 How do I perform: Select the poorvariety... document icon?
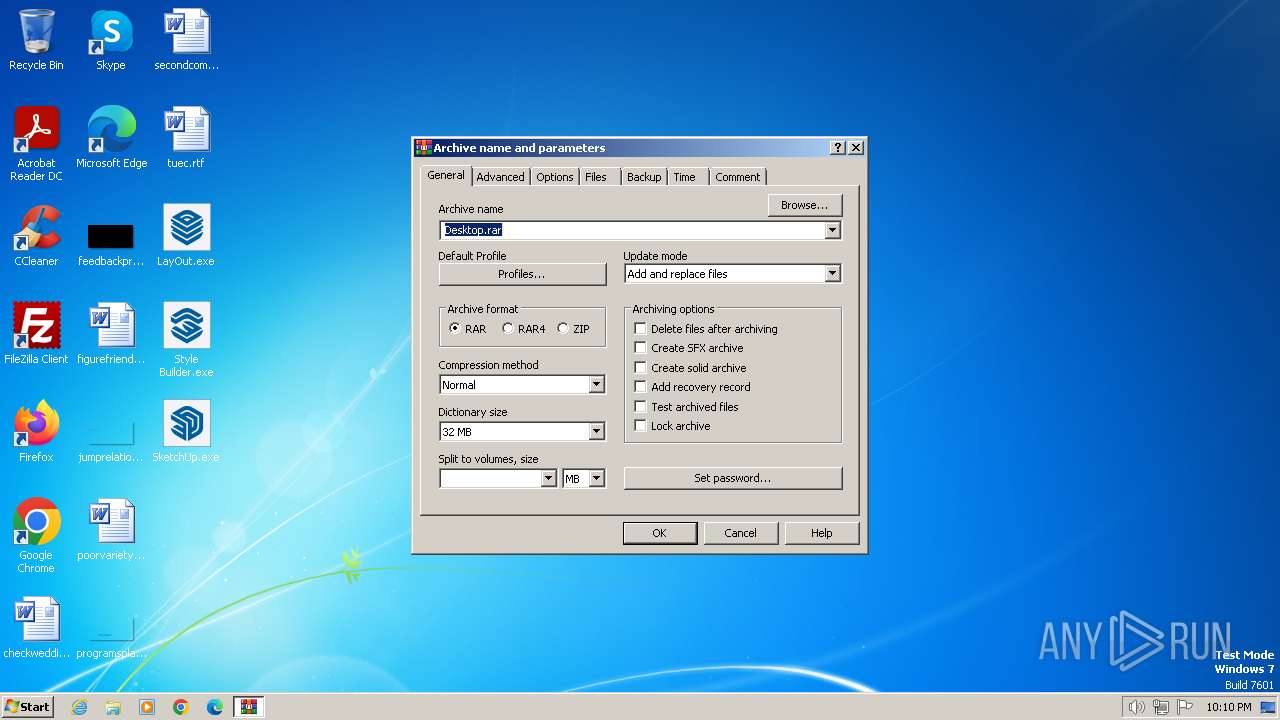point(111,530)
